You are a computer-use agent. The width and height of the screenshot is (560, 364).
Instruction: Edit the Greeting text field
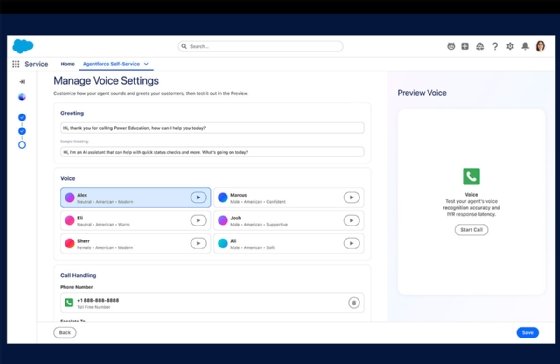click(212, 128)
